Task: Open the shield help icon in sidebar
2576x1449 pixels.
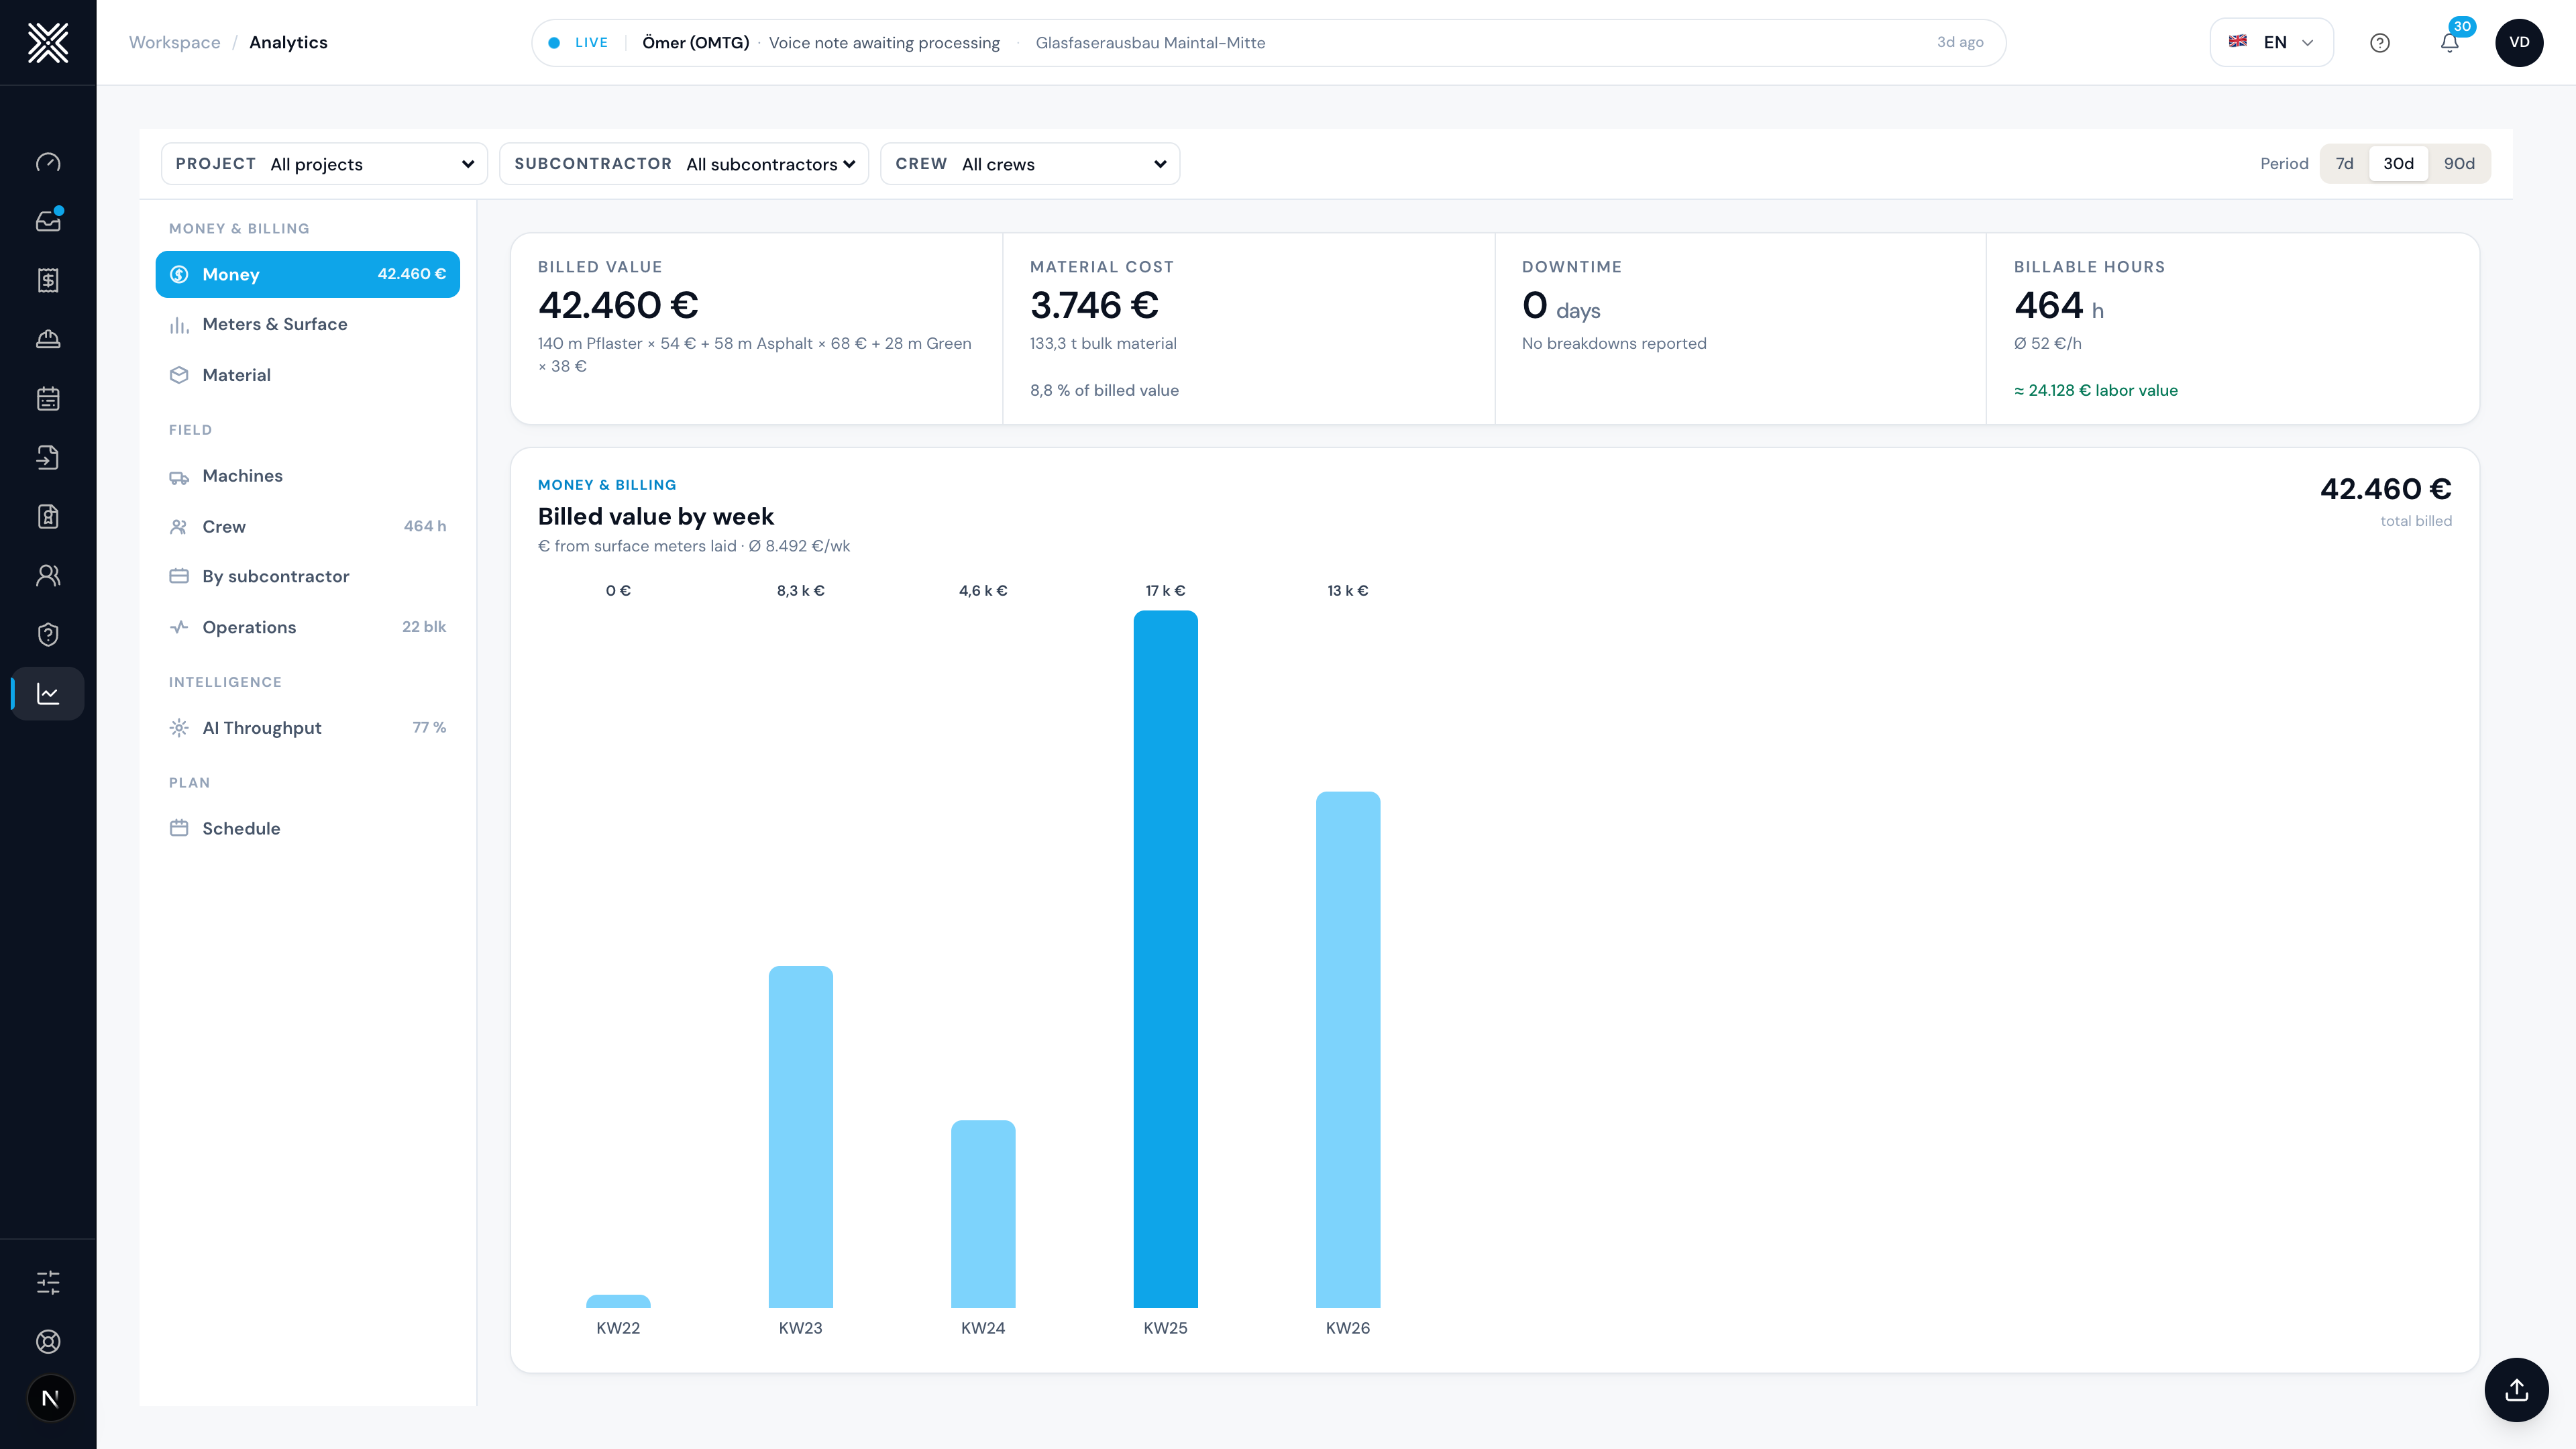Action: (48, 634)
